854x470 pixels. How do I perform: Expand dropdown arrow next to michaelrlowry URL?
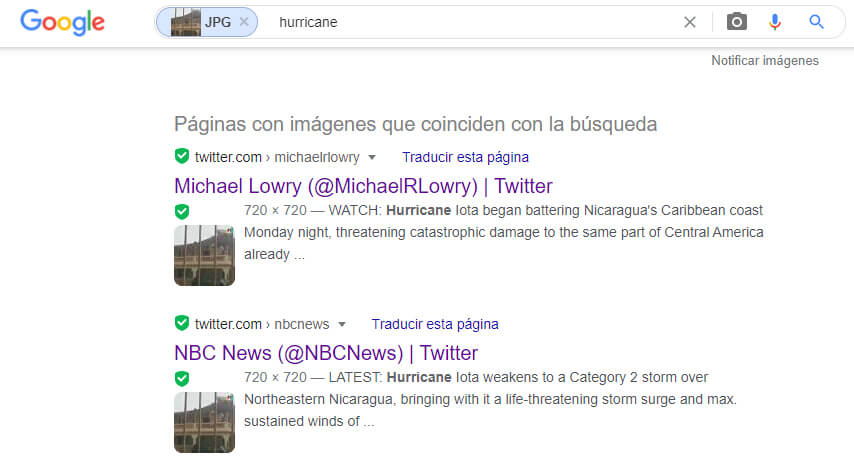pyautogui.click(x=372, y=157)
